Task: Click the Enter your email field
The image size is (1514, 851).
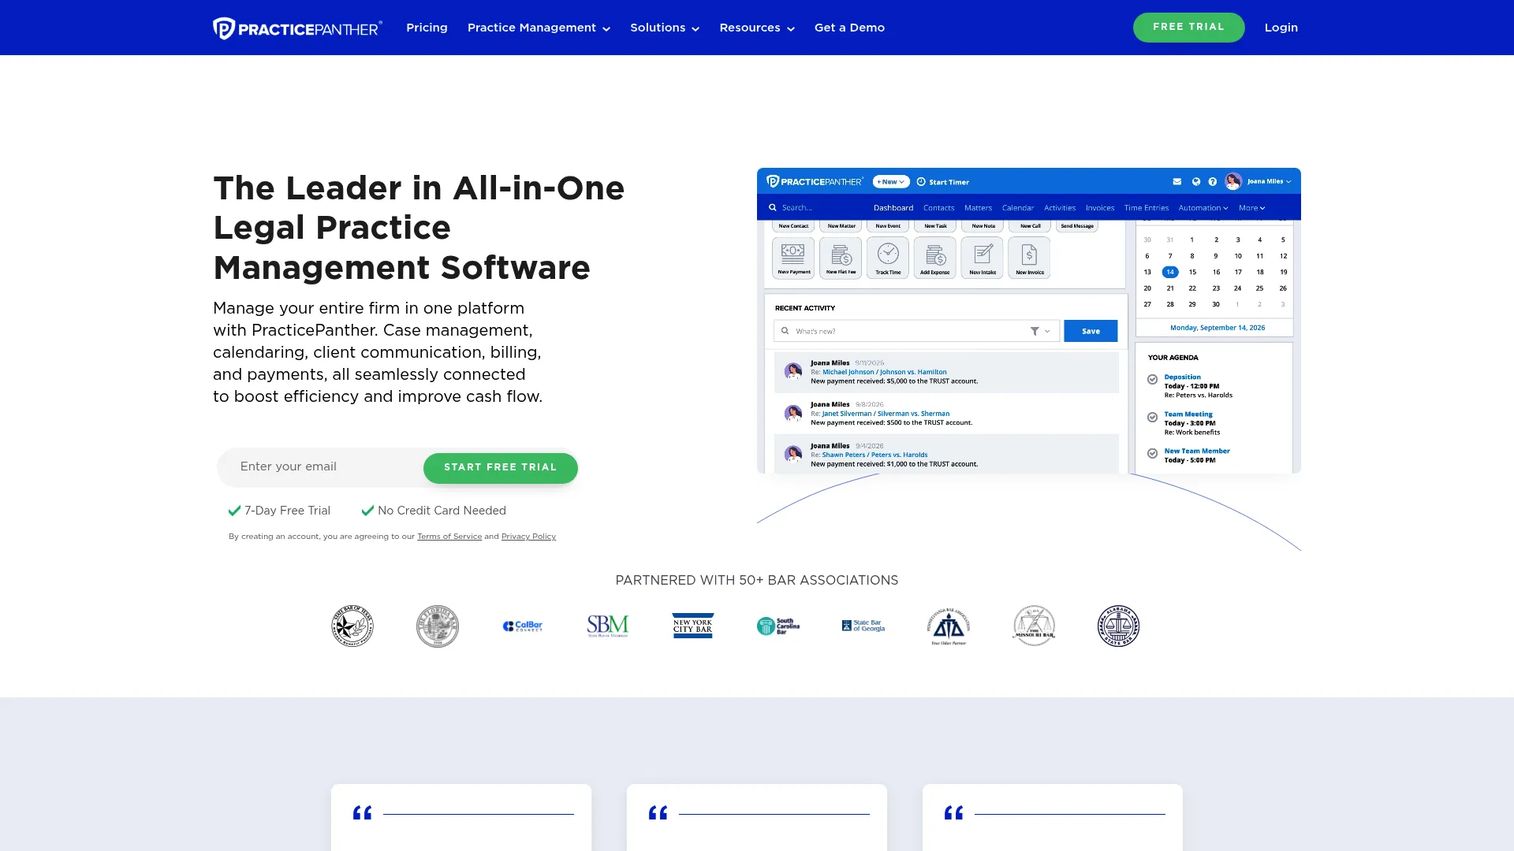Action: 320,467
